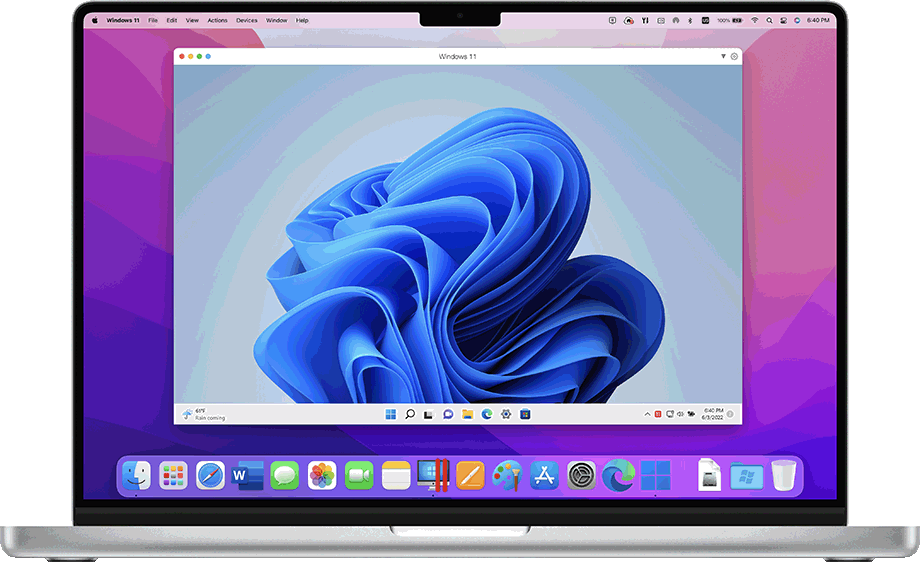
Task: Open the Windows folder stack in Dock
Action: click(746, 476)
